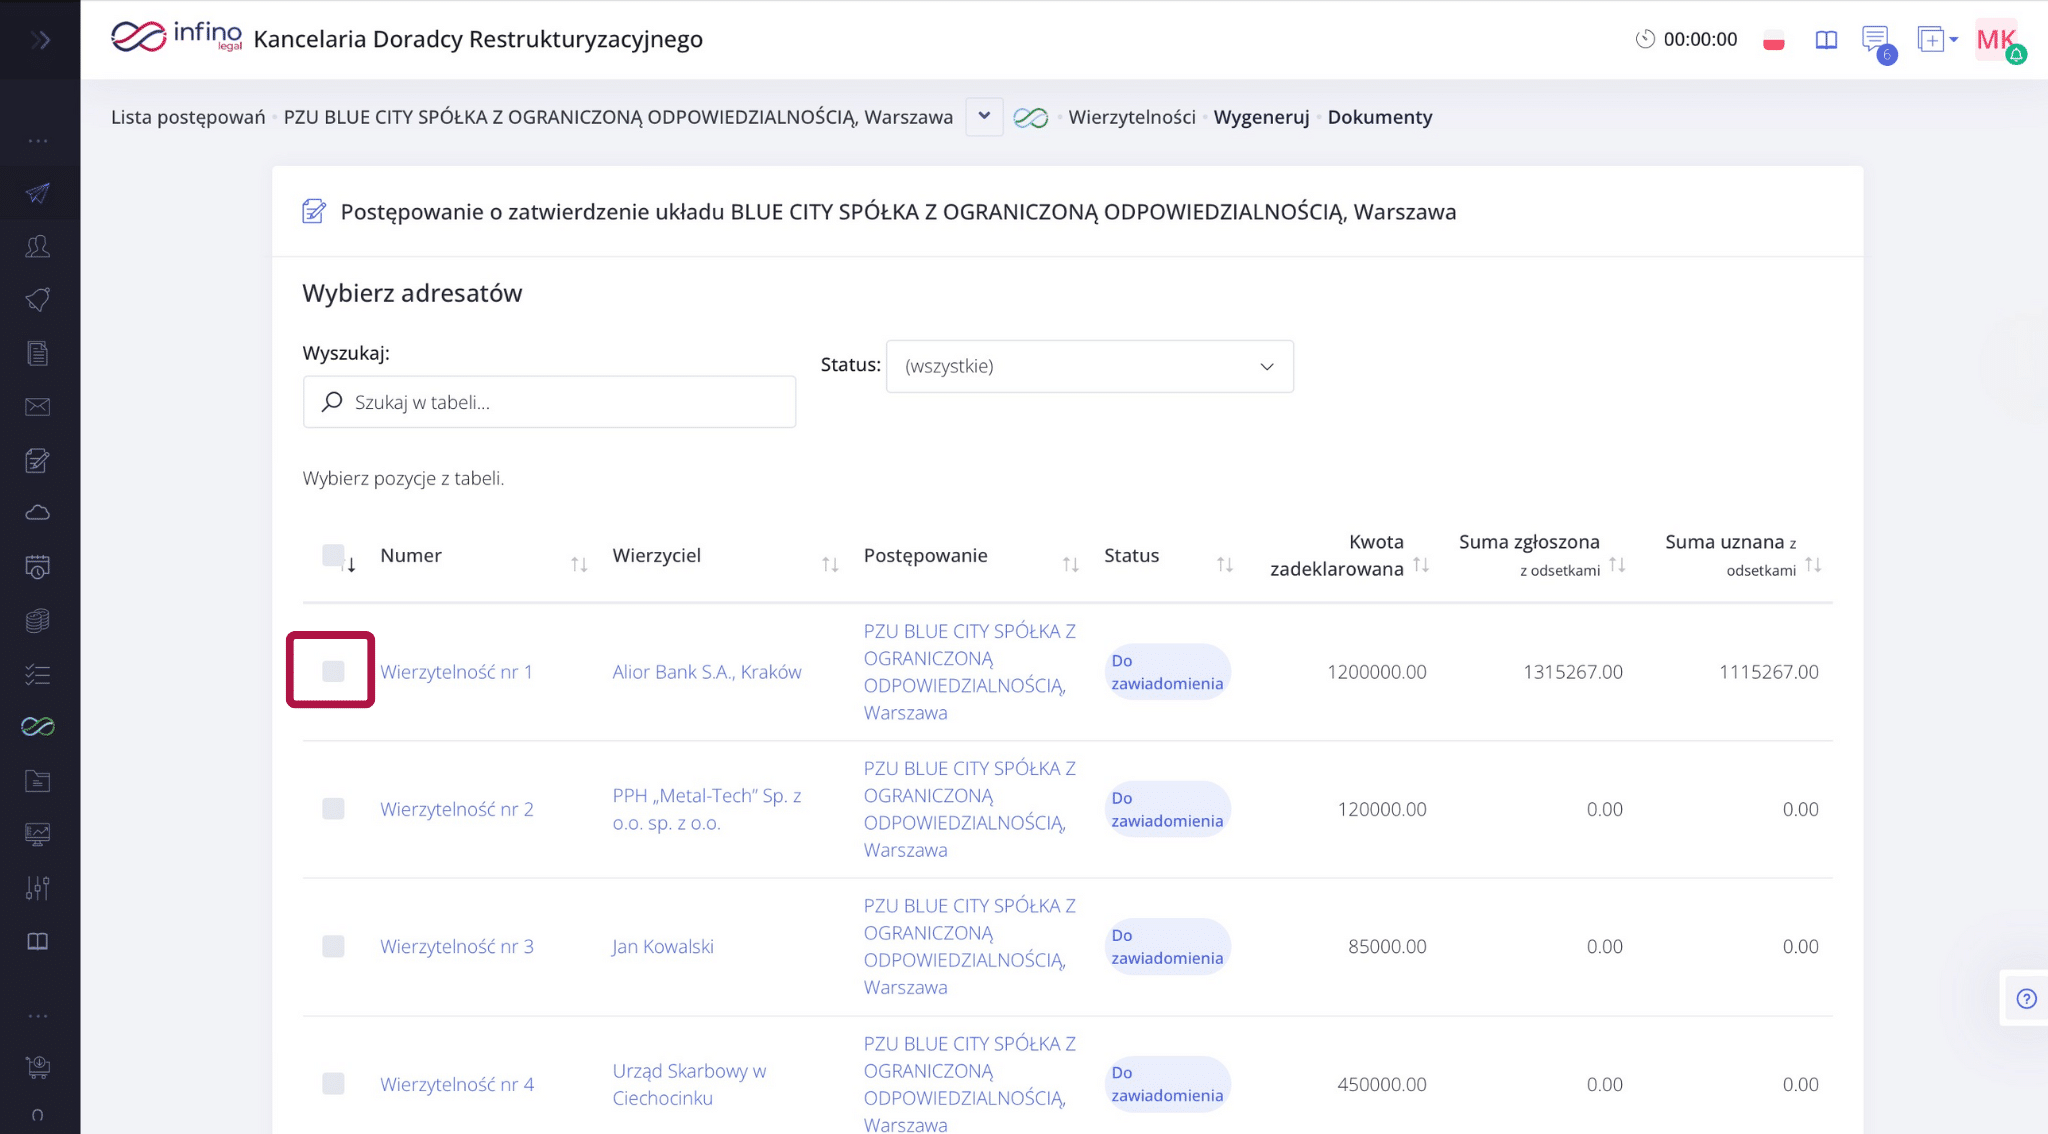Open the Status dropdown showing (wszystkie)
This screenshot has width=2048, height=1134.
click(x=1089, y=366)
